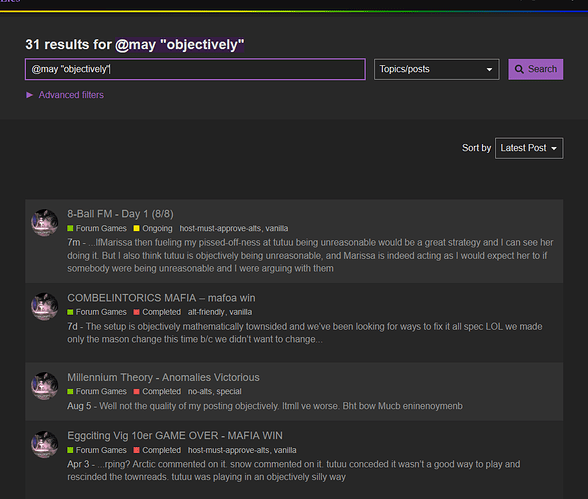Open Millennium Theory - Anomalies Victorious topic
The image size is (588, 499).
tap(163, 378)
